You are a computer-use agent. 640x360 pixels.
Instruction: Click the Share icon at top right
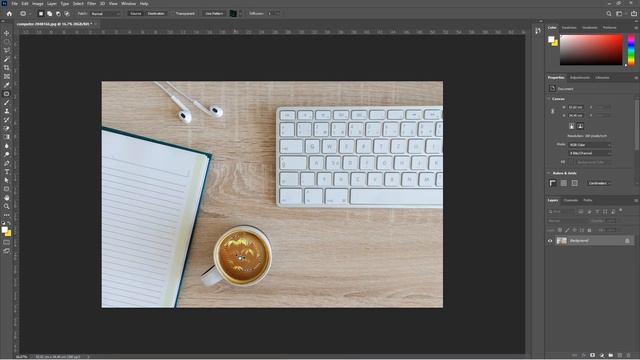(633, 13)
